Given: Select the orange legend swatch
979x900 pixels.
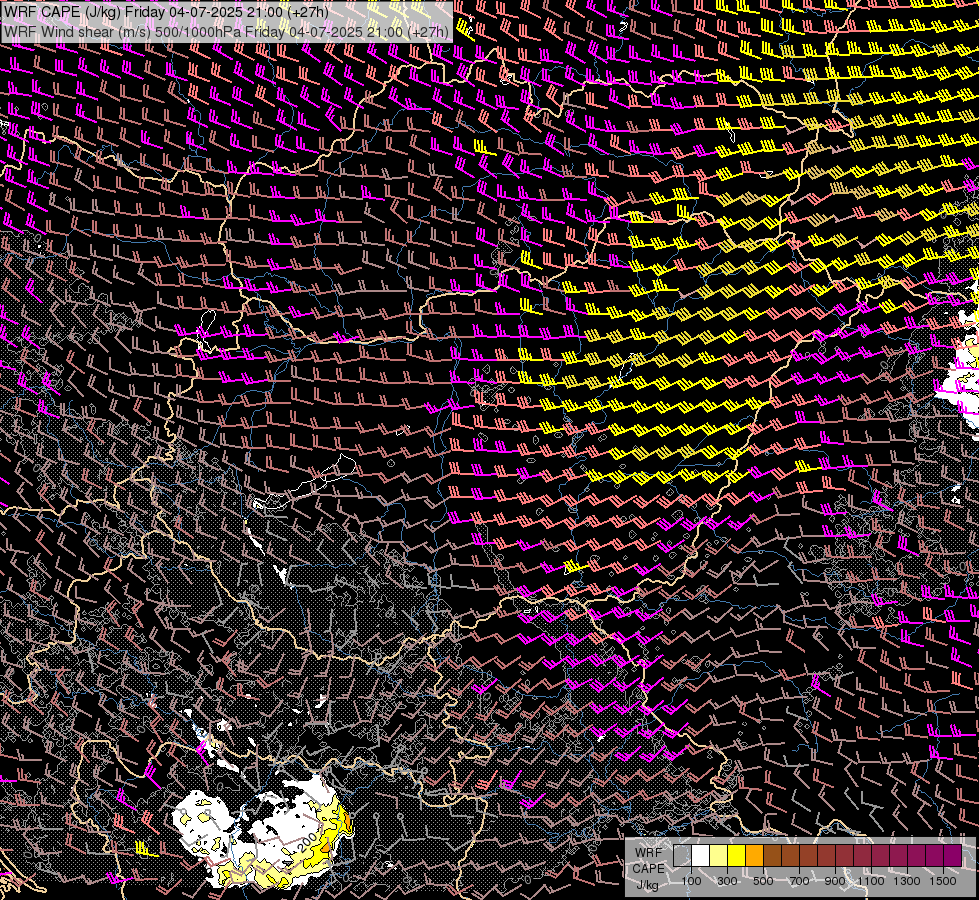Looking at the screenshot, I should tap(754, 855).
